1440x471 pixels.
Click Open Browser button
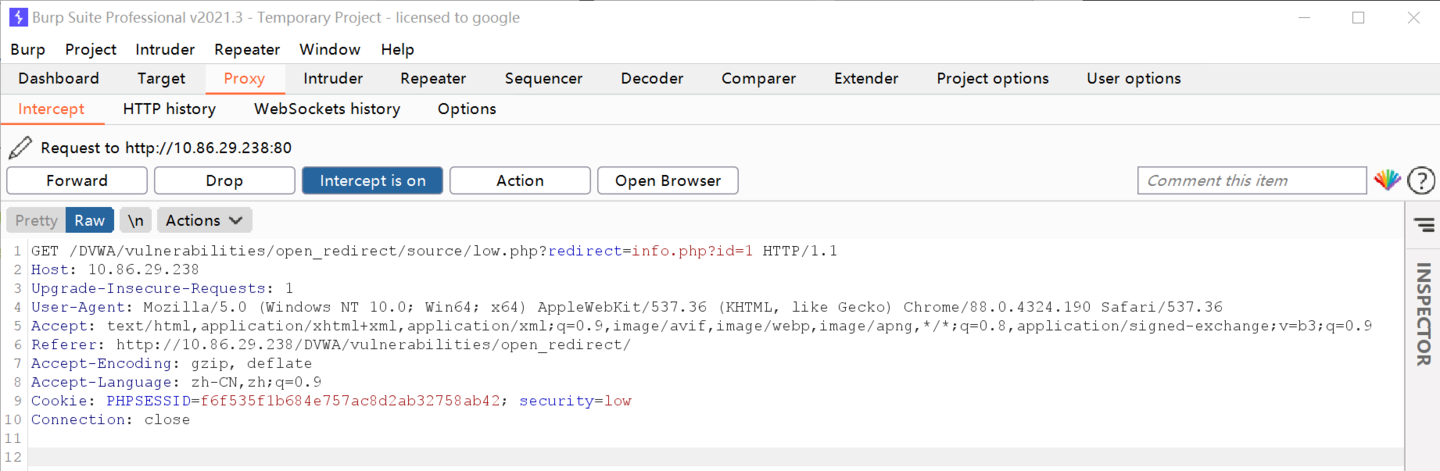click(x=667, y=180)
